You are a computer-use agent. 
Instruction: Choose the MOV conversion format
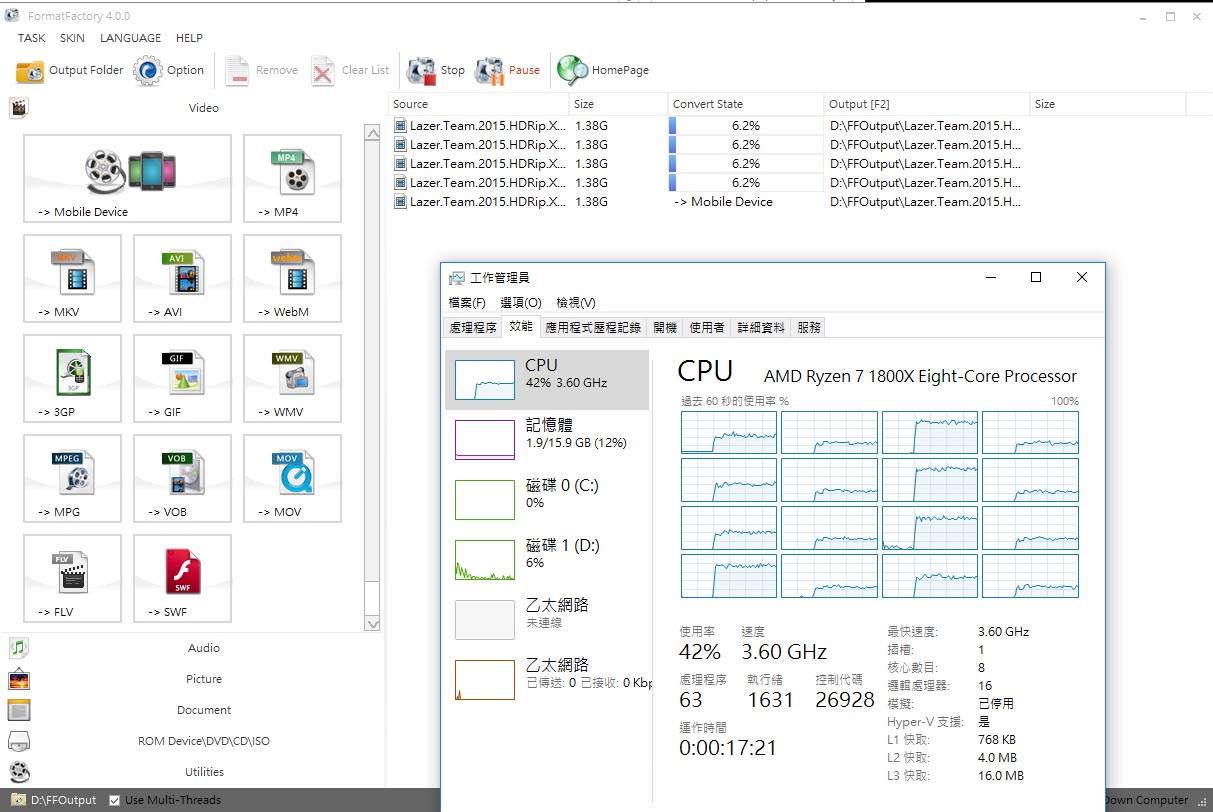(x=292, y=479)
